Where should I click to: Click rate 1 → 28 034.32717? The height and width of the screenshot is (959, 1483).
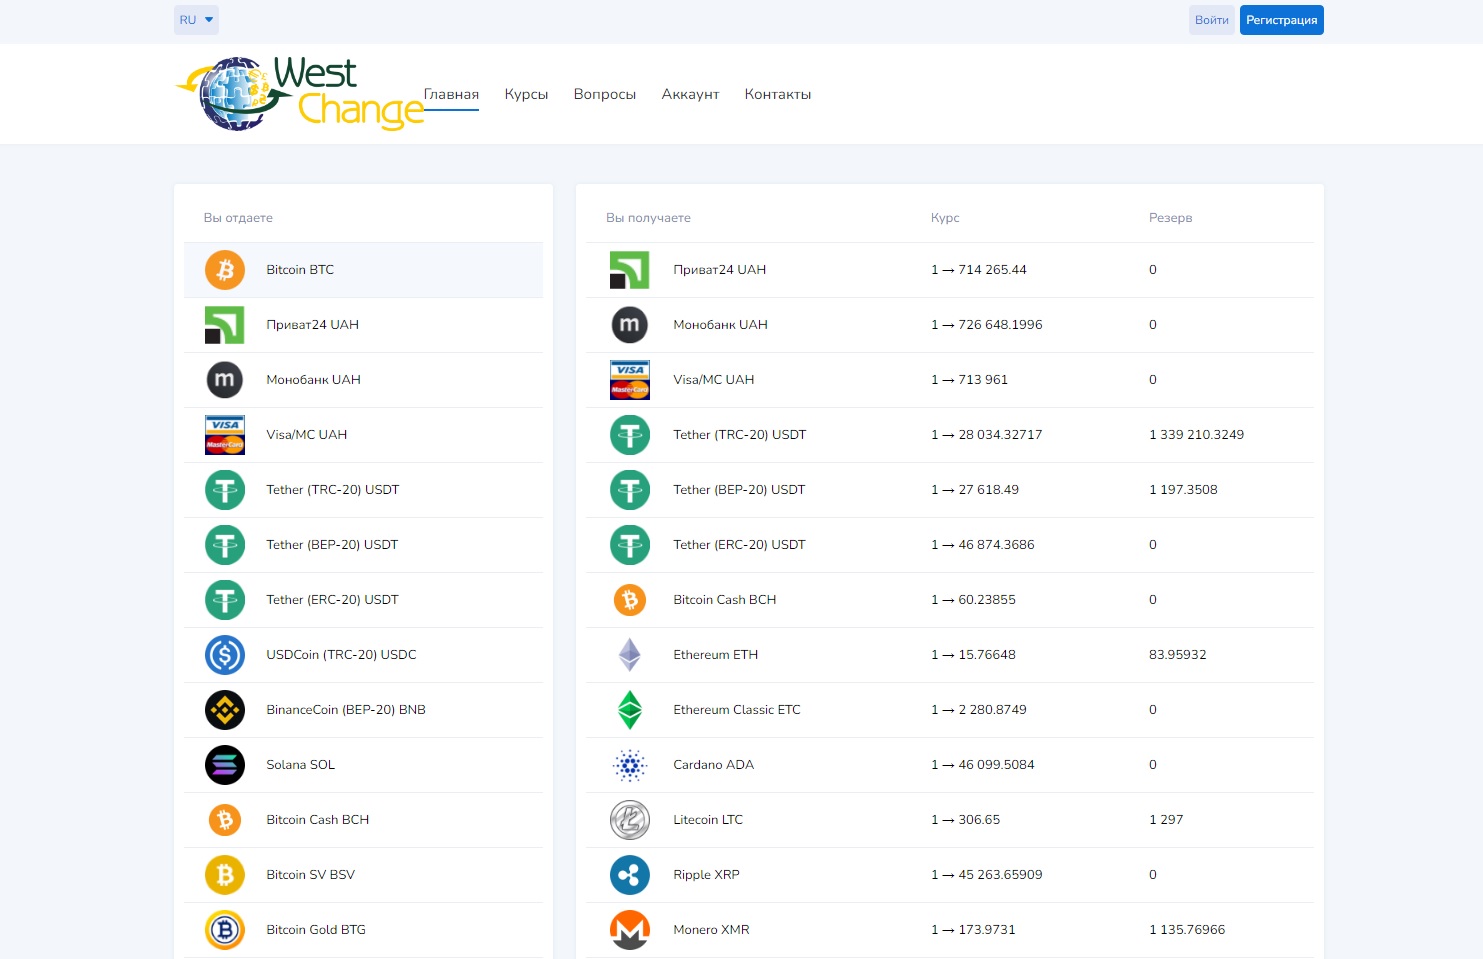tap(986, 435)
